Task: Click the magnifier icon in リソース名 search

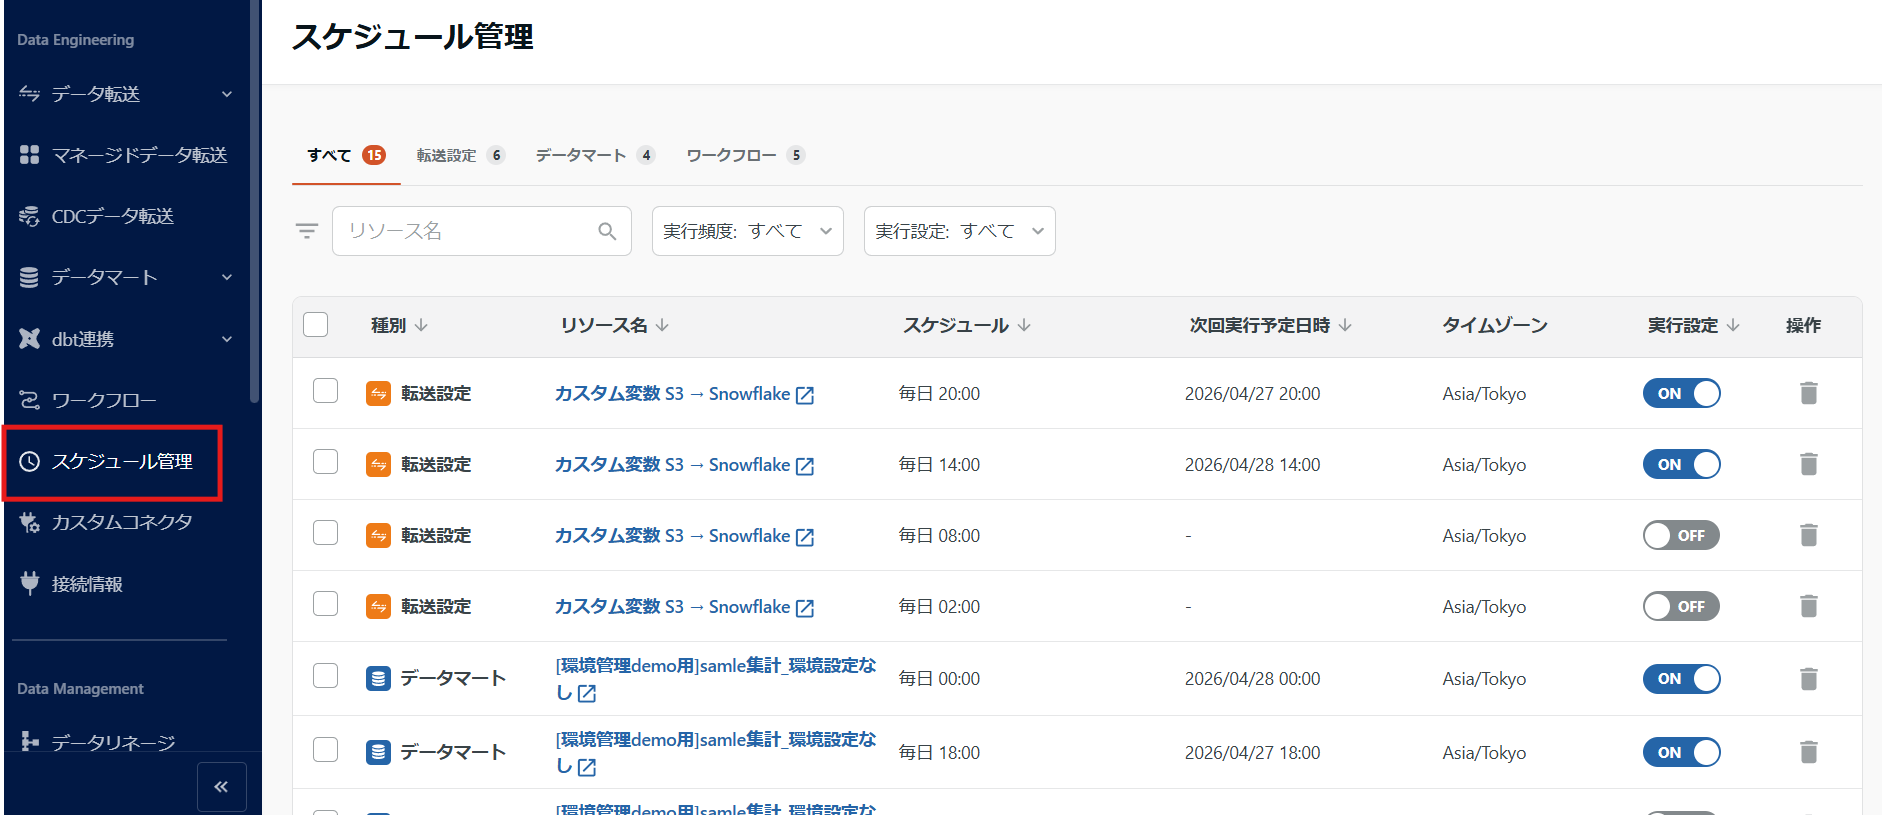Action: [607, 231]
